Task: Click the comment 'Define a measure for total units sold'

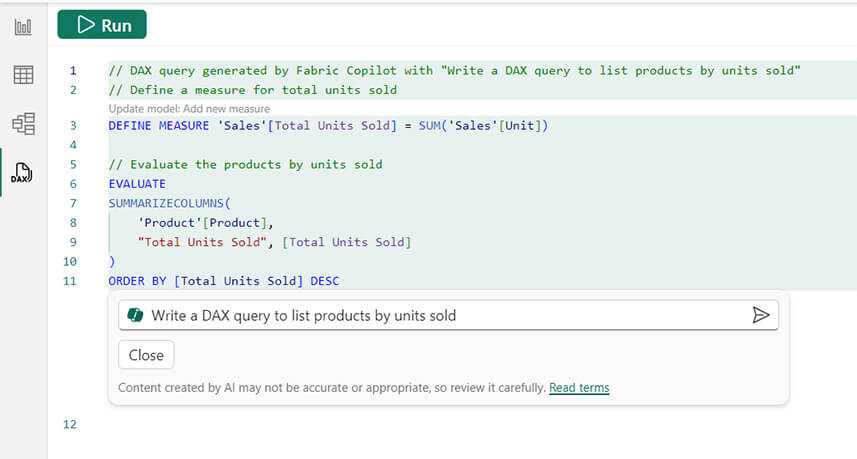Action: [253, 90]
